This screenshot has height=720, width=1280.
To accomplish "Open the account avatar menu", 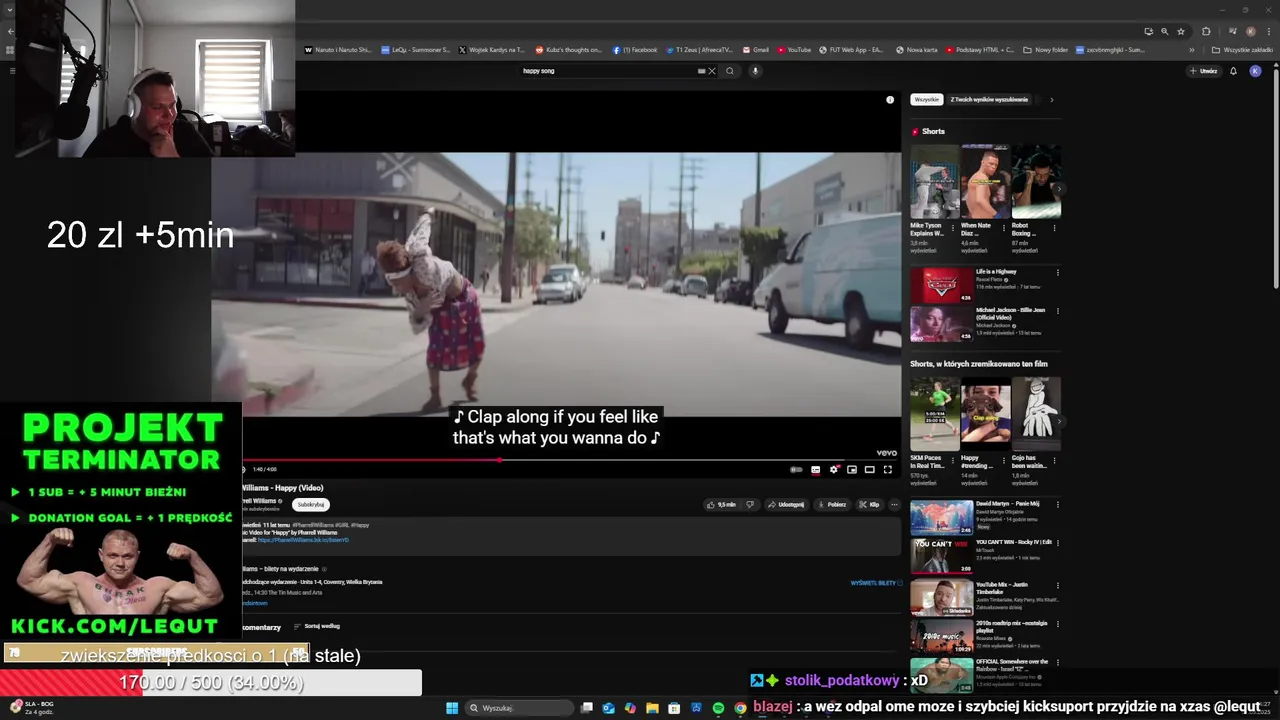I will pyautogui.click(x=1255, y=71).
